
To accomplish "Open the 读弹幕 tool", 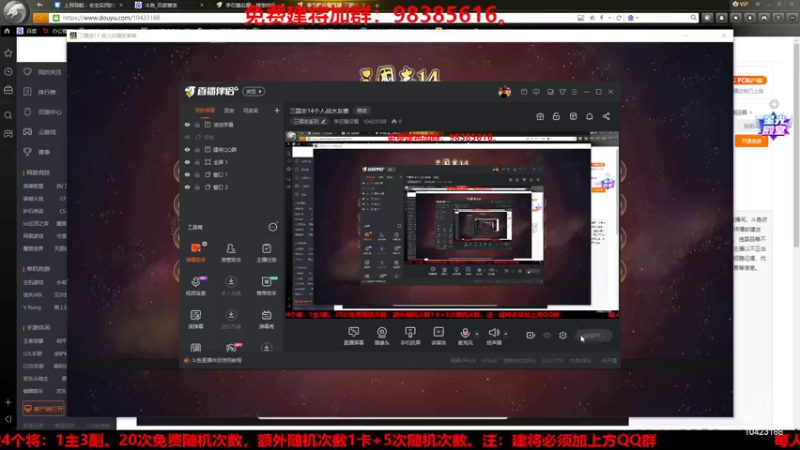I will 195,319.
